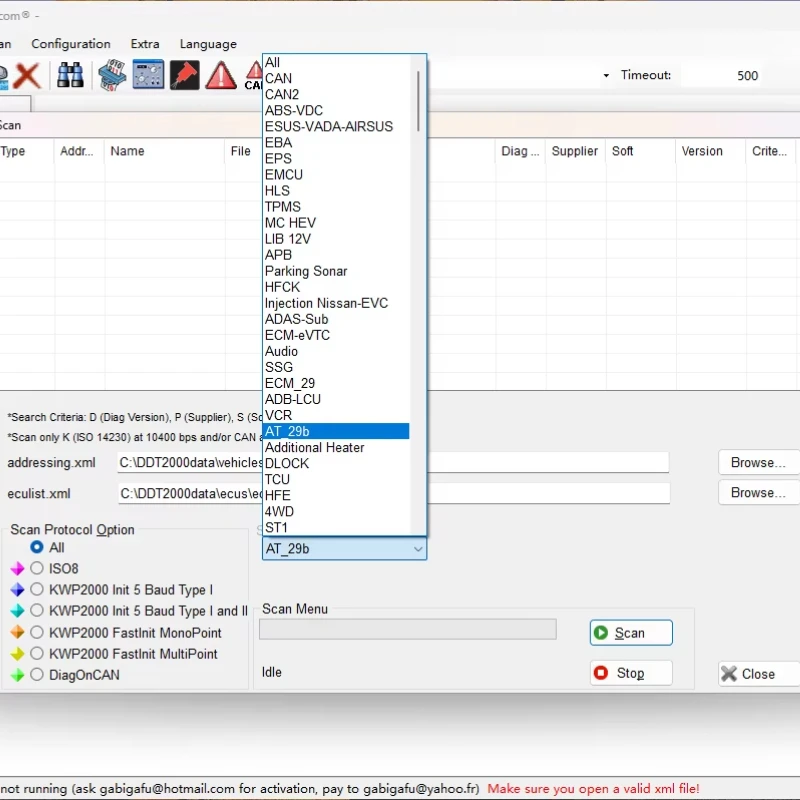Open the binoculars search icon
The image size is (800, 800).
coord(70,75)
